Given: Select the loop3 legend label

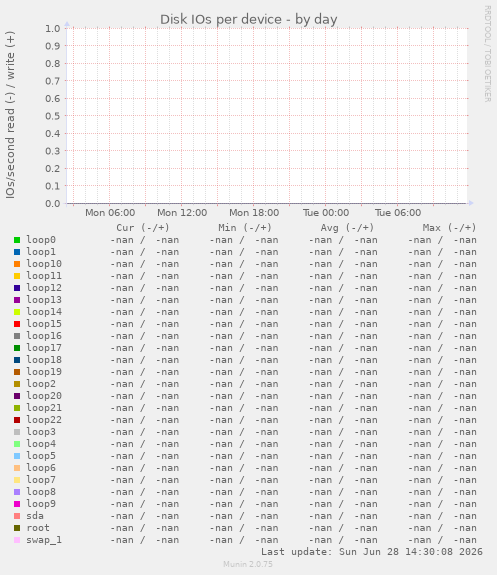Looking at the screenshot, I should [41, 432].
